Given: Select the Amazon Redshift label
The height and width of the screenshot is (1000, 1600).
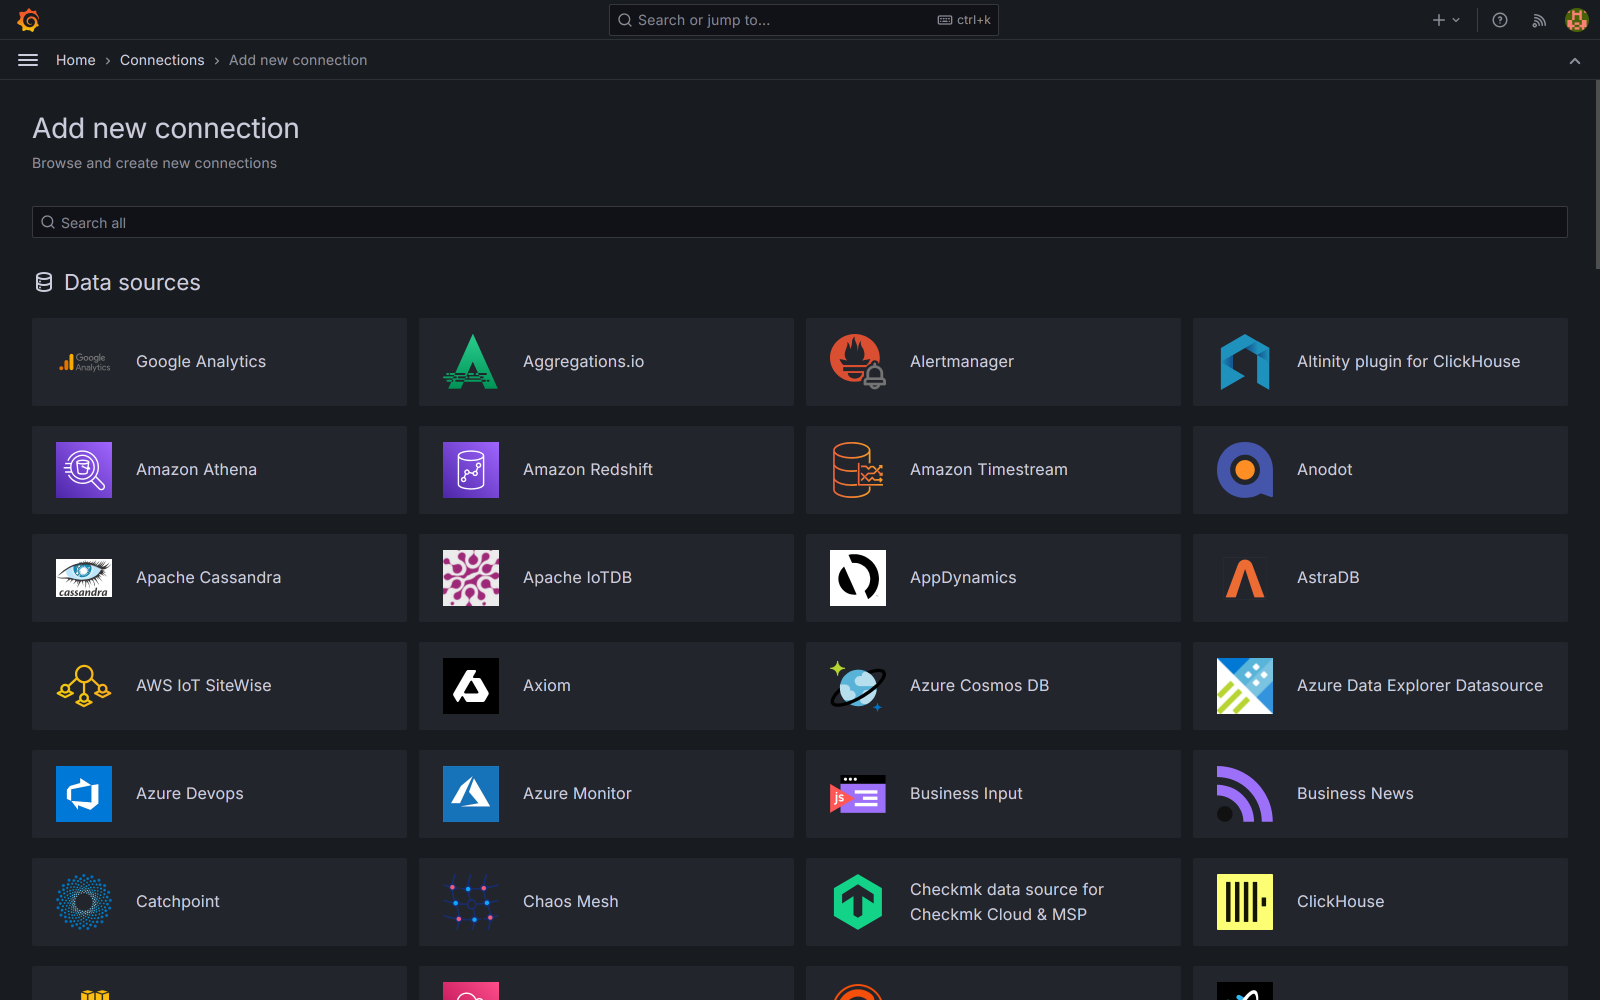Looking at the screenshot, I should (588, 470).
